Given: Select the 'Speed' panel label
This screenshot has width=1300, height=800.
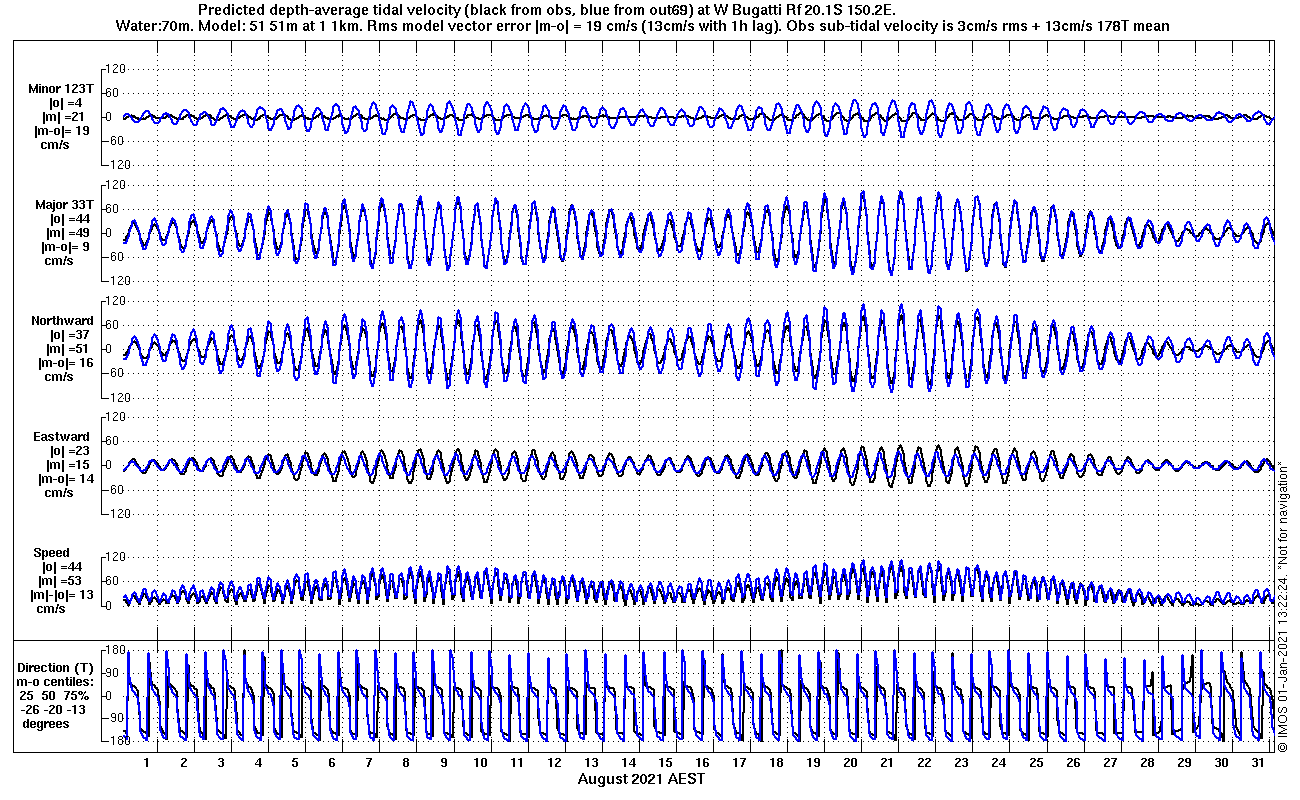Looking at the screenshot, I should 52,553.
